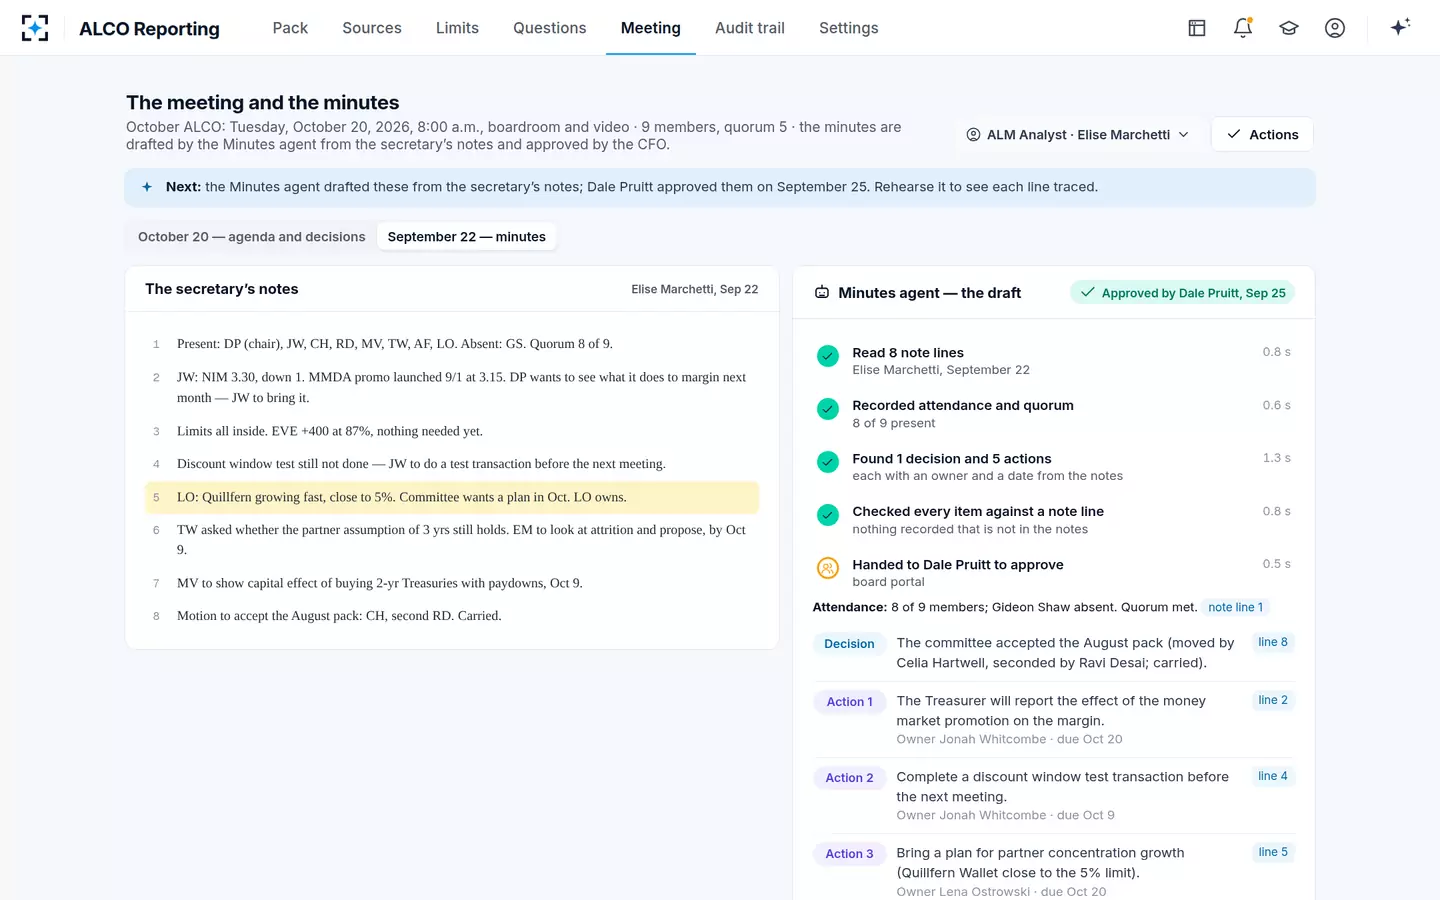Screen dimensions: 1440x900
Task: Expand the ALM Analyst · Elise Marchetti role dropdown
Action: [1078, 135]
